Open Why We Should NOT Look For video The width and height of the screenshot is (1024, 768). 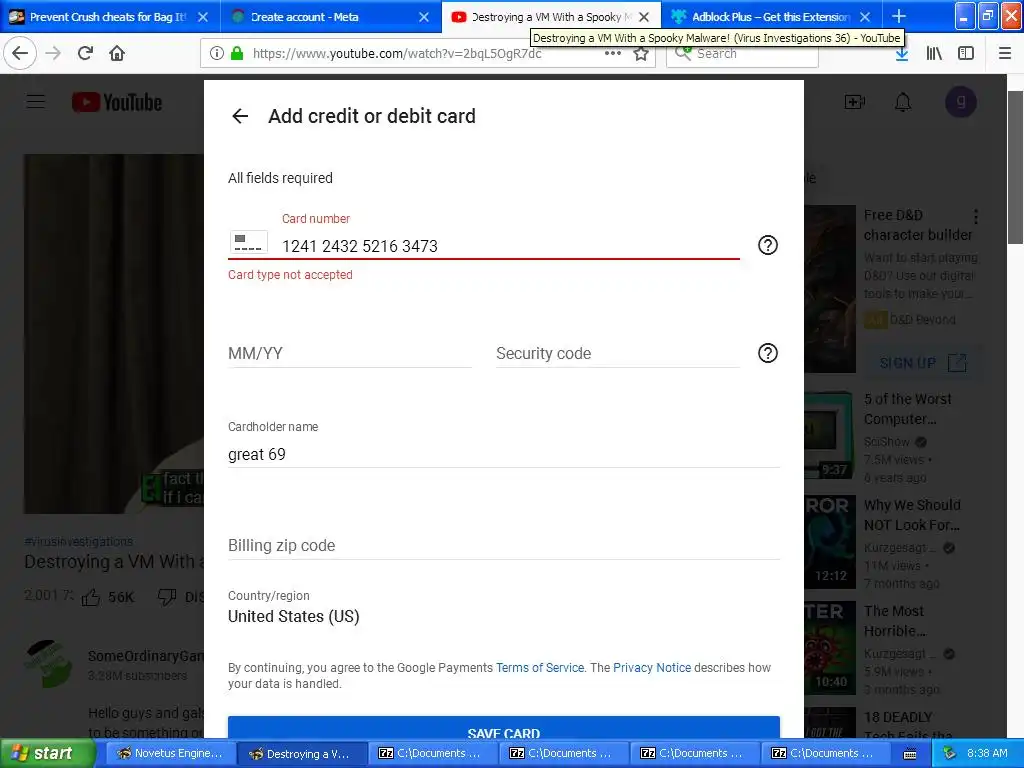[912, 515]
